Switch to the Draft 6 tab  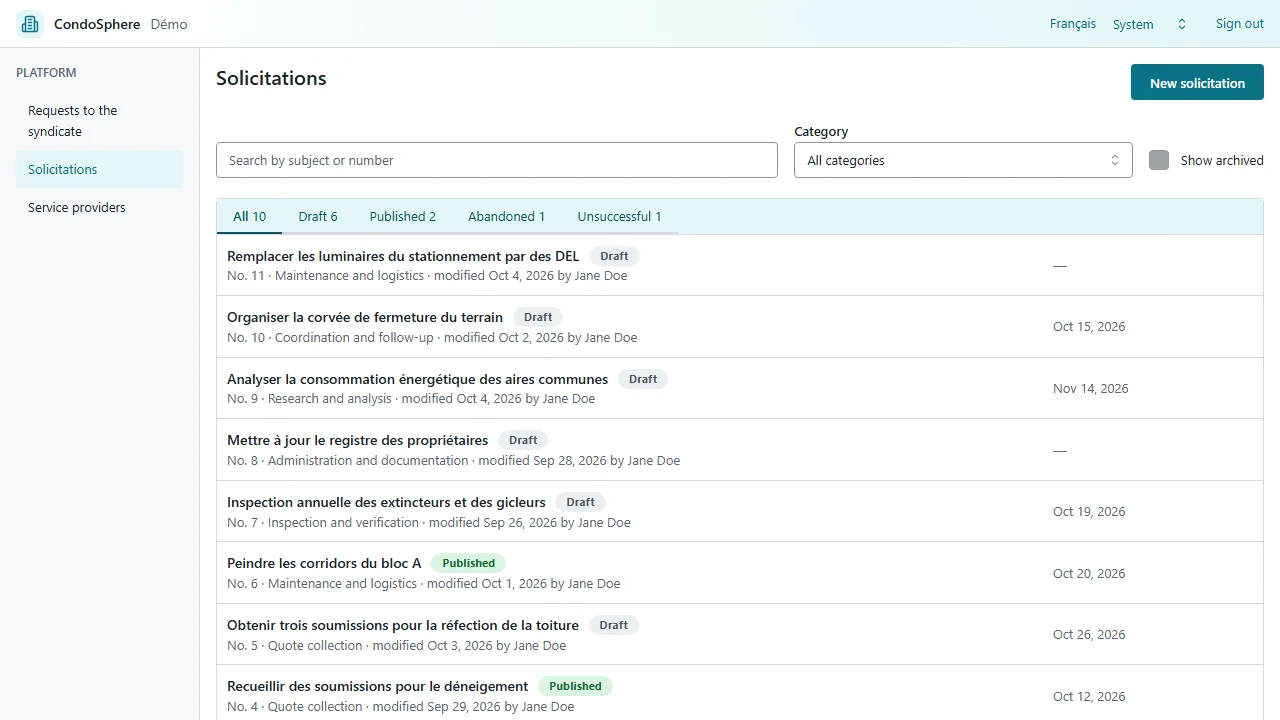[x=318, y=216]
